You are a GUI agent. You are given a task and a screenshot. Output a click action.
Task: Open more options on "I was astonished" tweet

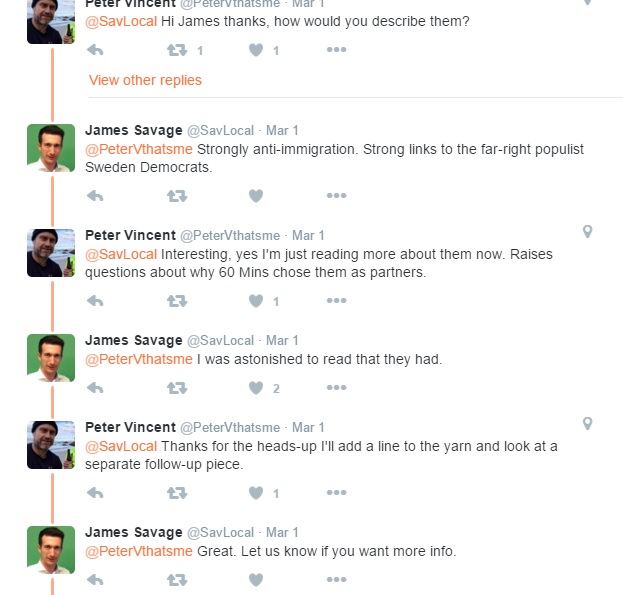tap(336, 388)
